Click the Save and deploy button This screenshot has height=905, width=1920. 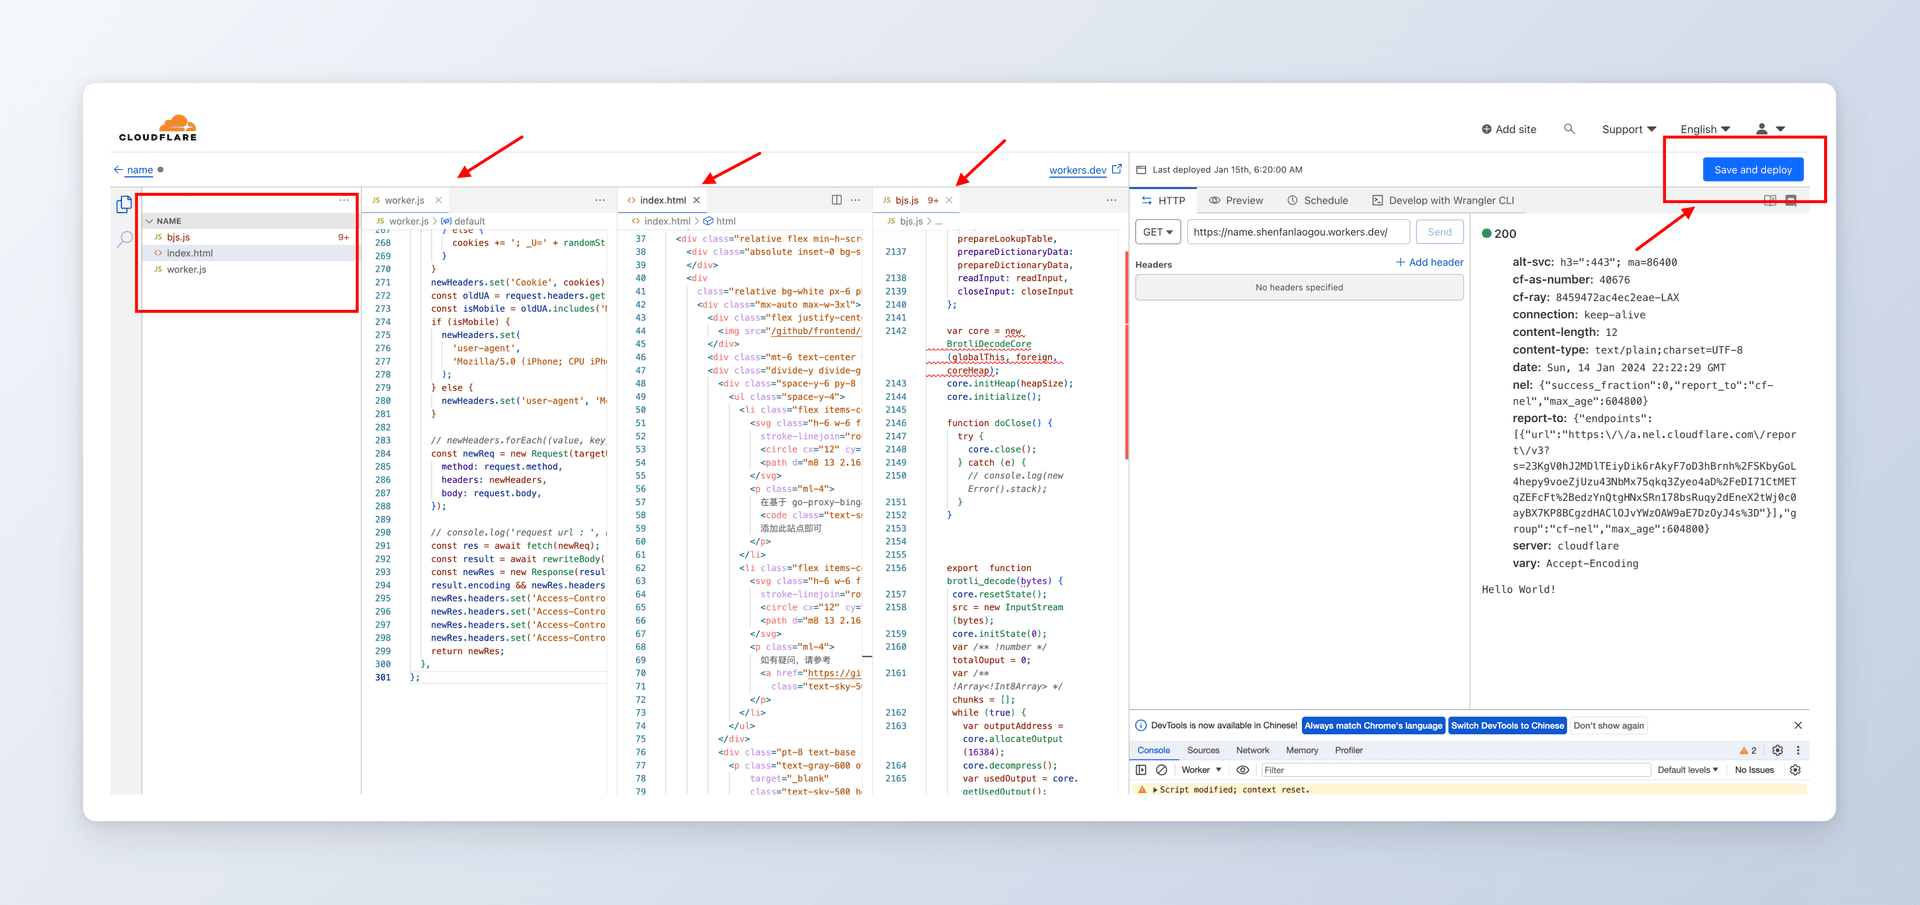[1753, 169]
